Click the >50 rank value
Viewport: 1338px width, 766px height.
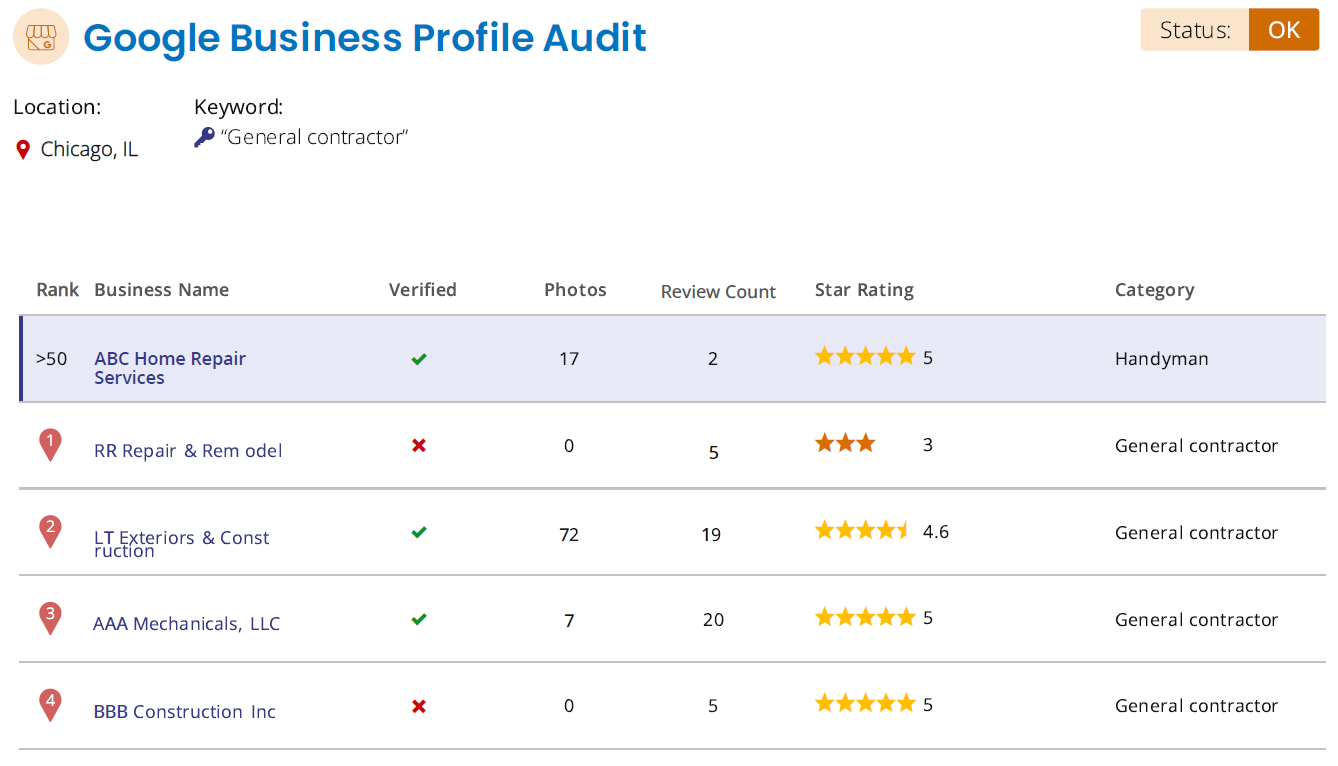tap(52, 358)
